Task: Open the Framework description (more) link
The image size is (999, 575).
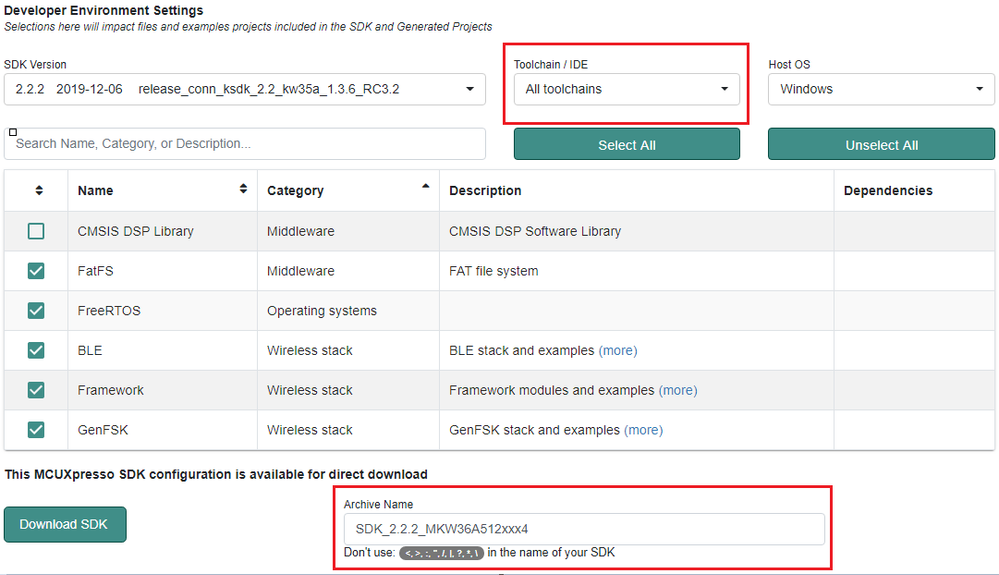Action: point(678,390)
